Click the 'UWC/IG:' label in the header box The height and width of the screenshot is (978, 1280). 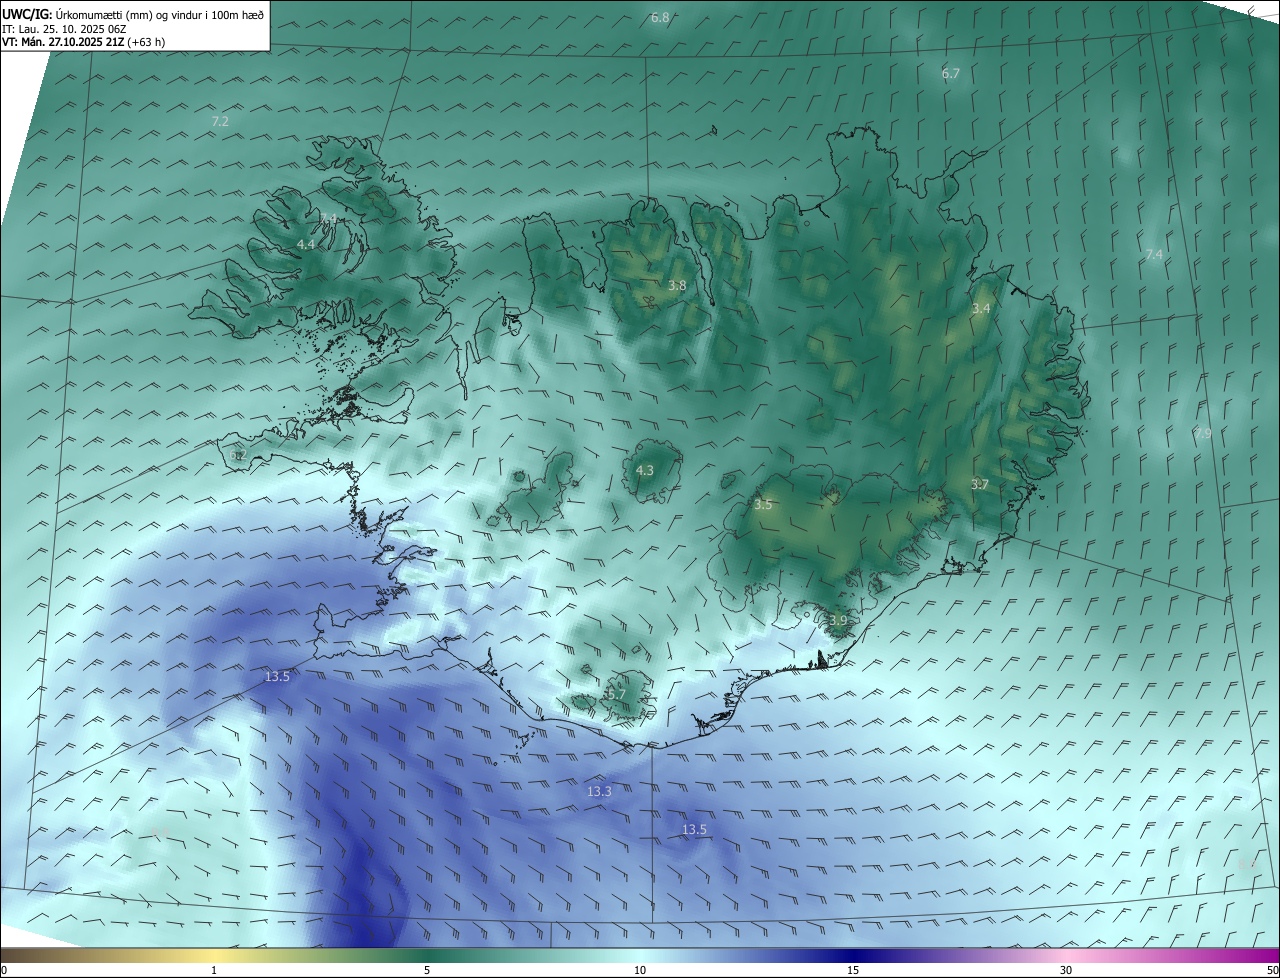pyautogui.click(x=26, y=13)
